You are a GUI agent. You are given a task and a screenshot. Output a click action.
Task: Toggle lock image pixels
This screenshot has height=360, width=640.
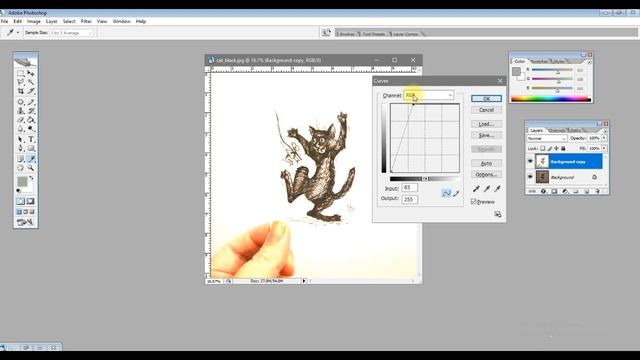(x=549, y=149)
